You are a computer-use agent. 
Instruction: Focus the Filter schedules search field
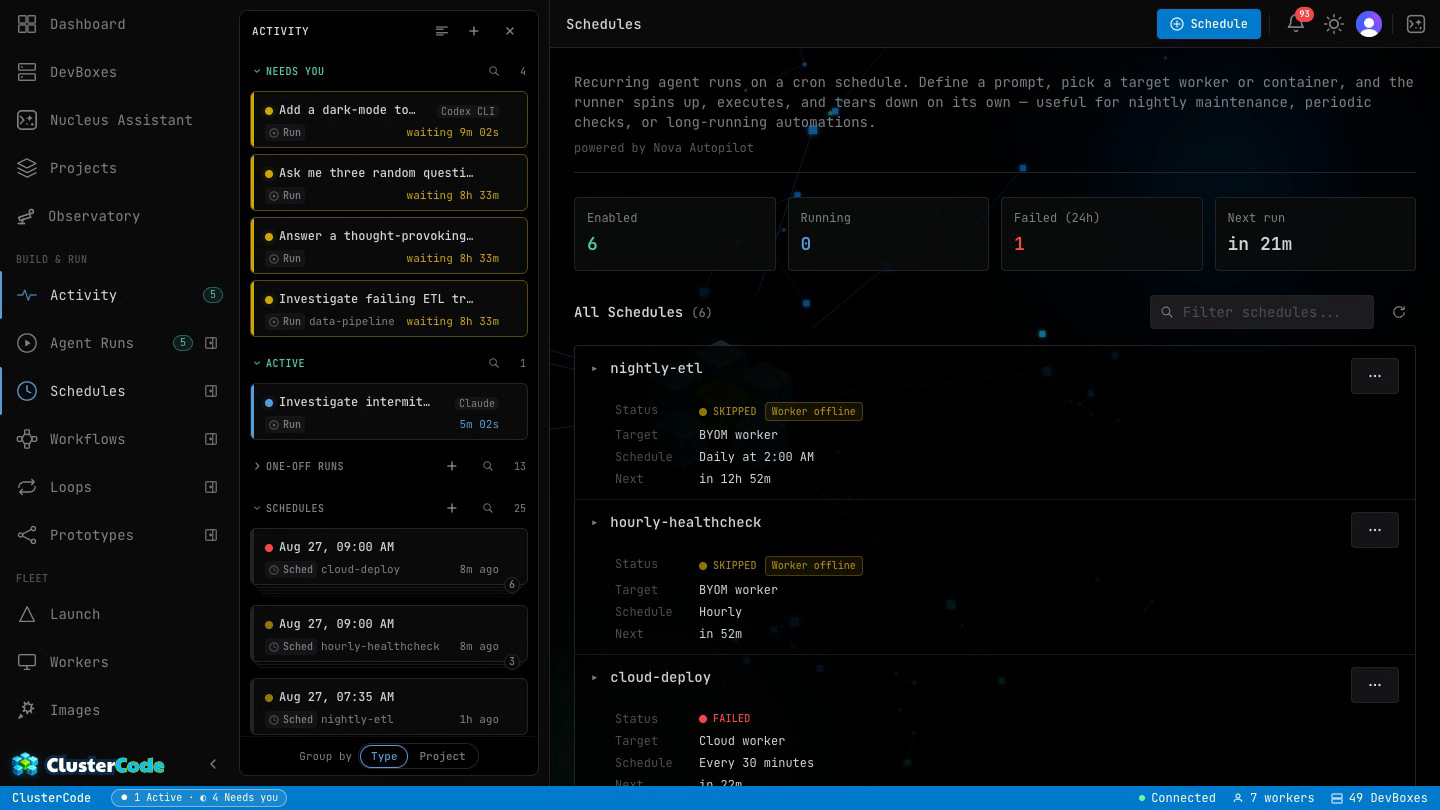pos(1262,312)
